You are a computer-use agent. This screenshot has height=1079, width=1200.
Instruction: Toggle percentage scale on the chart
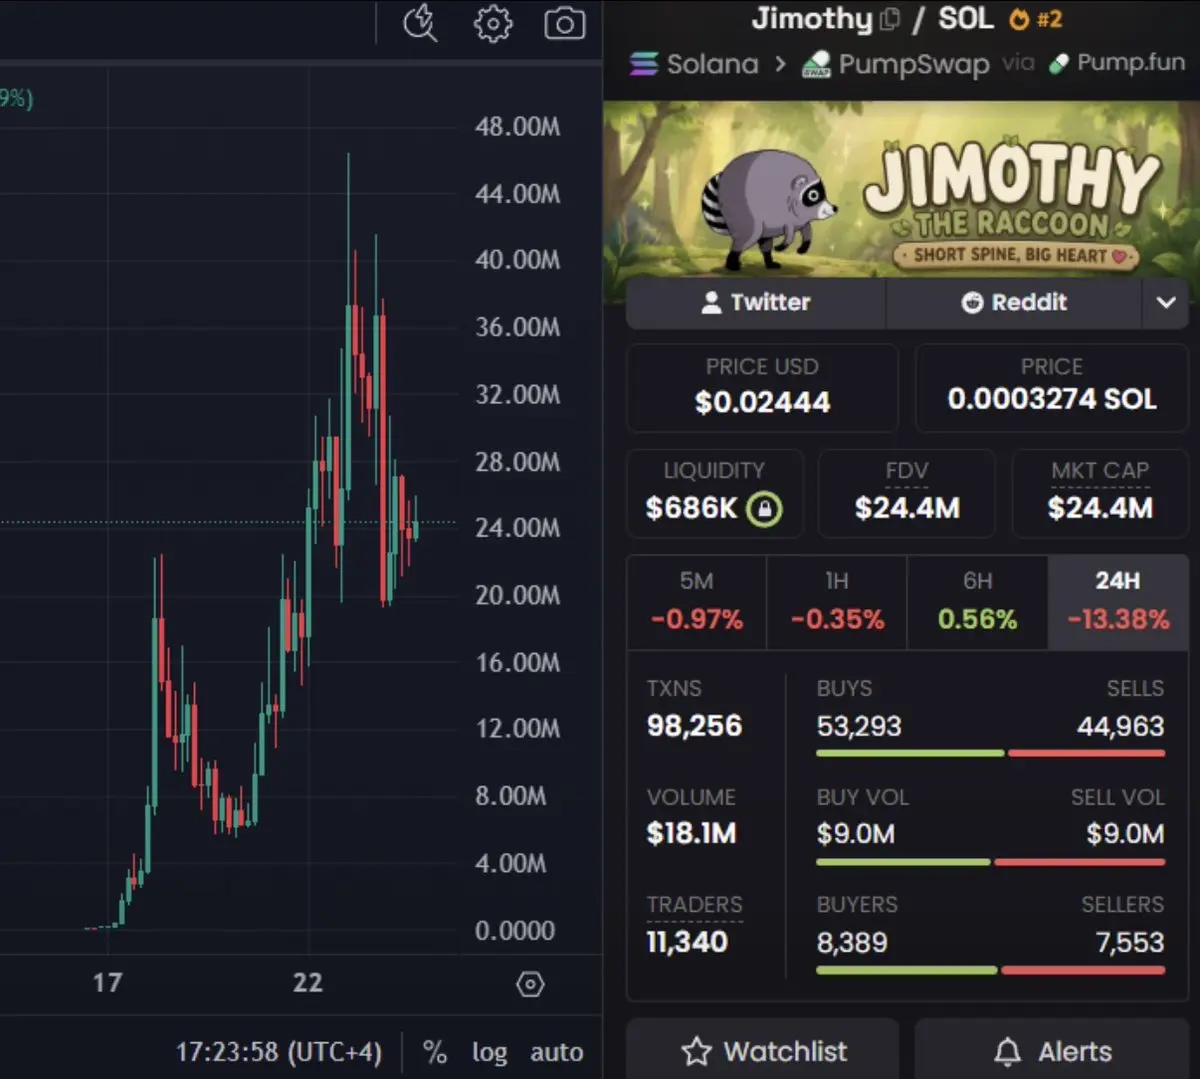click(x=434, y=1052)
